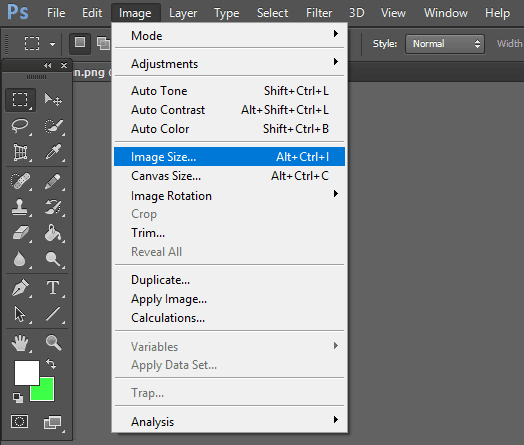Screen dimensions: 524x445
Task: Select the History Brush tool
Action: click(x=53, y=207)
